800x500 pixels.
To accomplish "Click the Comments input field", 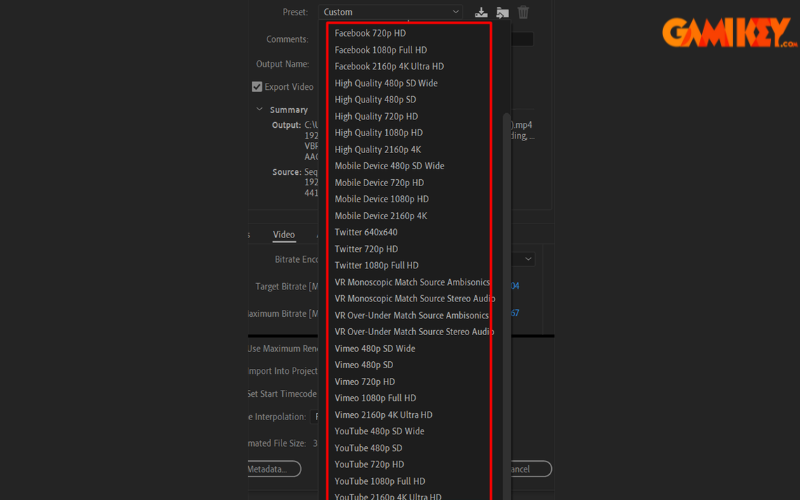I will (515, 39).
